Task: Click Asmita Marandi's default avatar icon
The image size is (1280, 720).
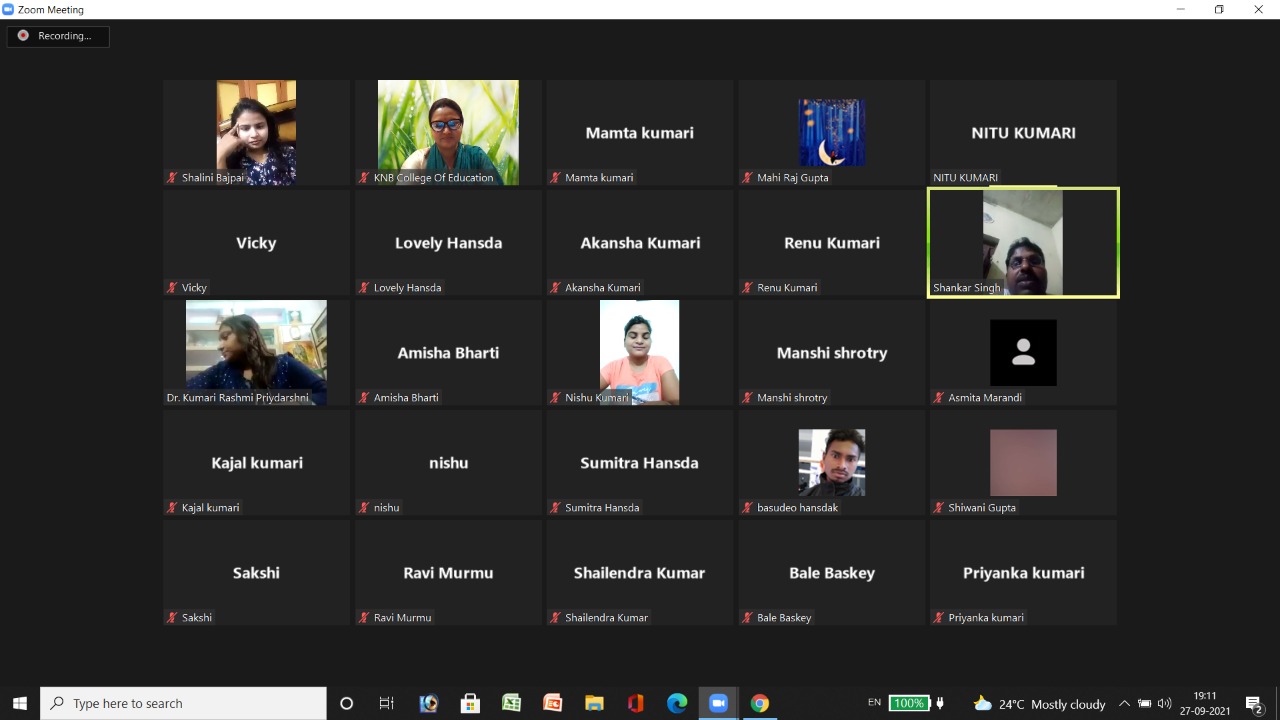Action: point(1023,352)
